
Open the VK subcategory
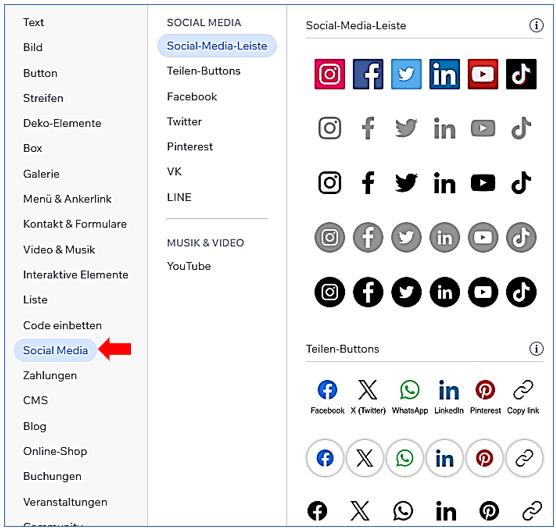[x=174, y=172]
